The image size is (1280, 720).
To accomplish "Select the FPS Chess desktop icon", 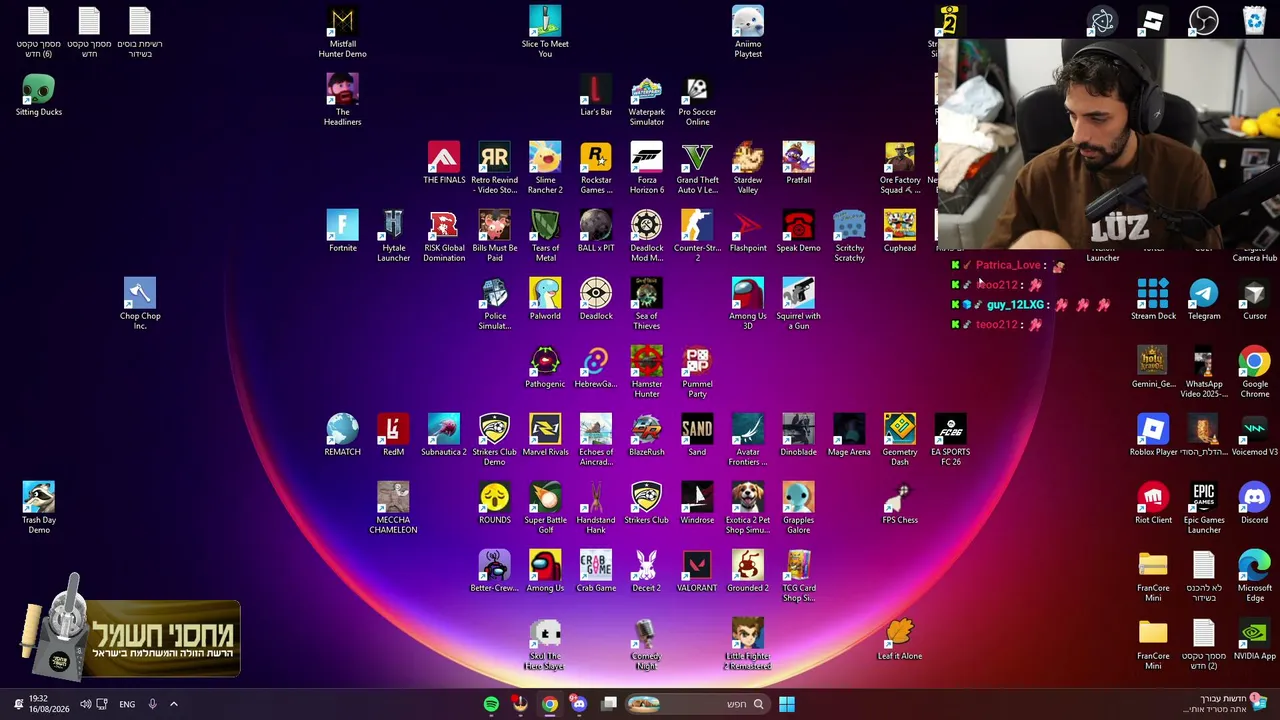I will tap(900, 503).
